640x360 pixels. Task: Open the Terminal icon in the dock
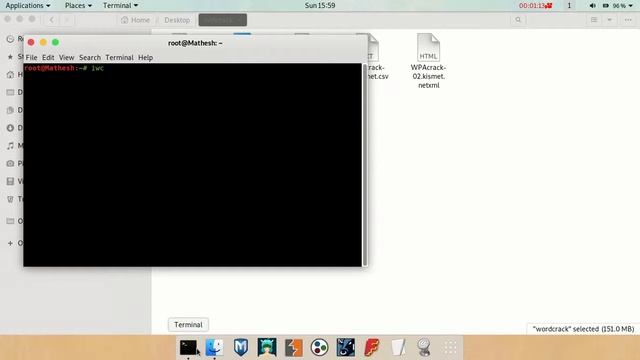click(188, 347)
